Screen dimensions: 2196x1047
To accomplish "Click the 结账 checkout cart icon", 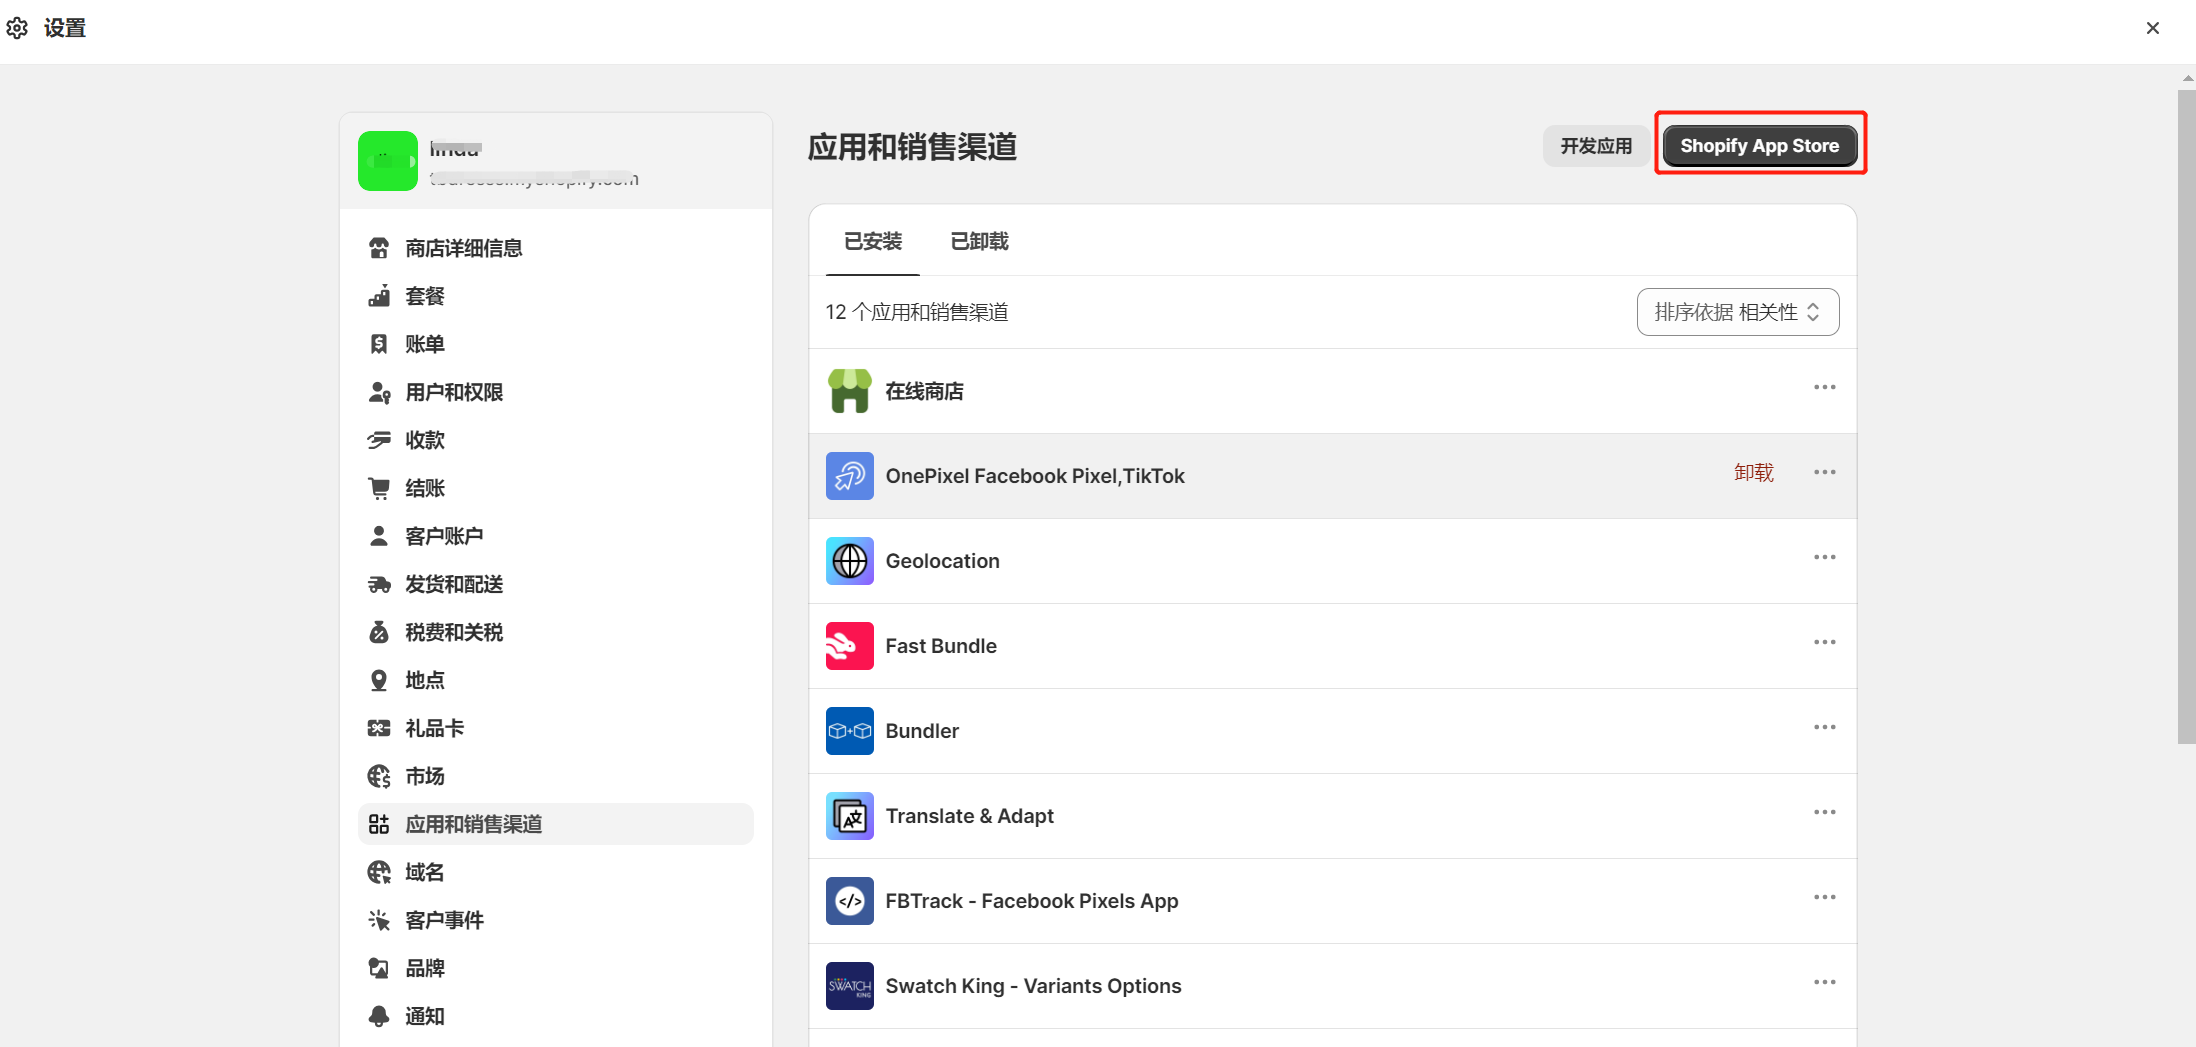I will 379,488.
